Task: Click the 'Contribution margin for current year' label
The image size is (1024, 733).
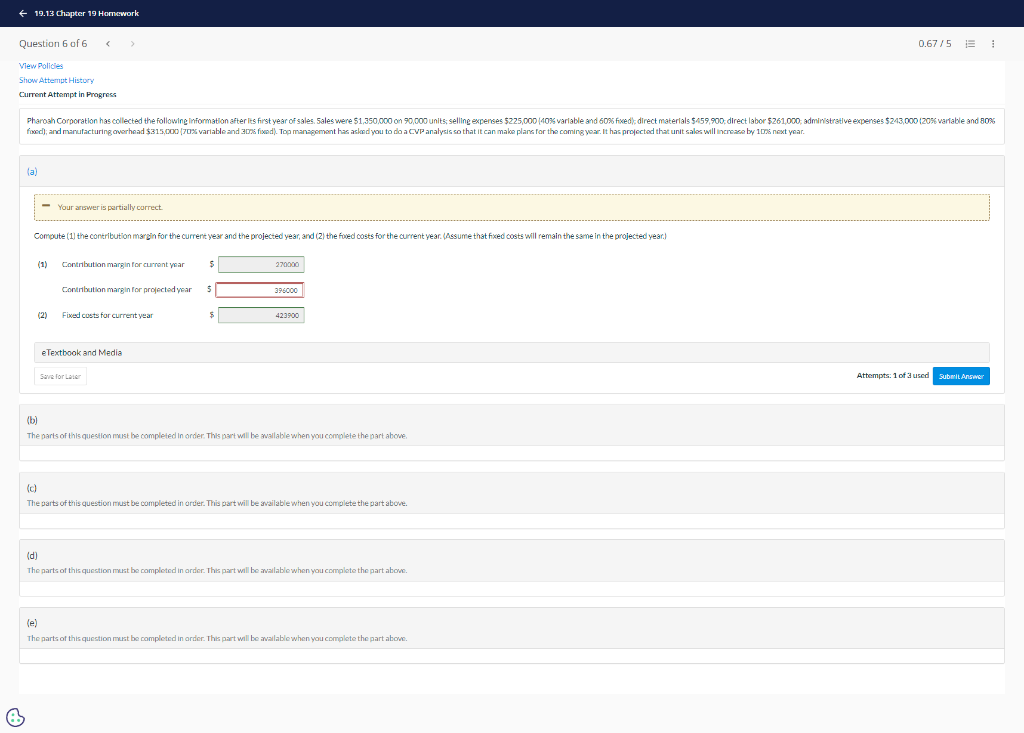Action: pyautogui.click(x=123, y=265)
